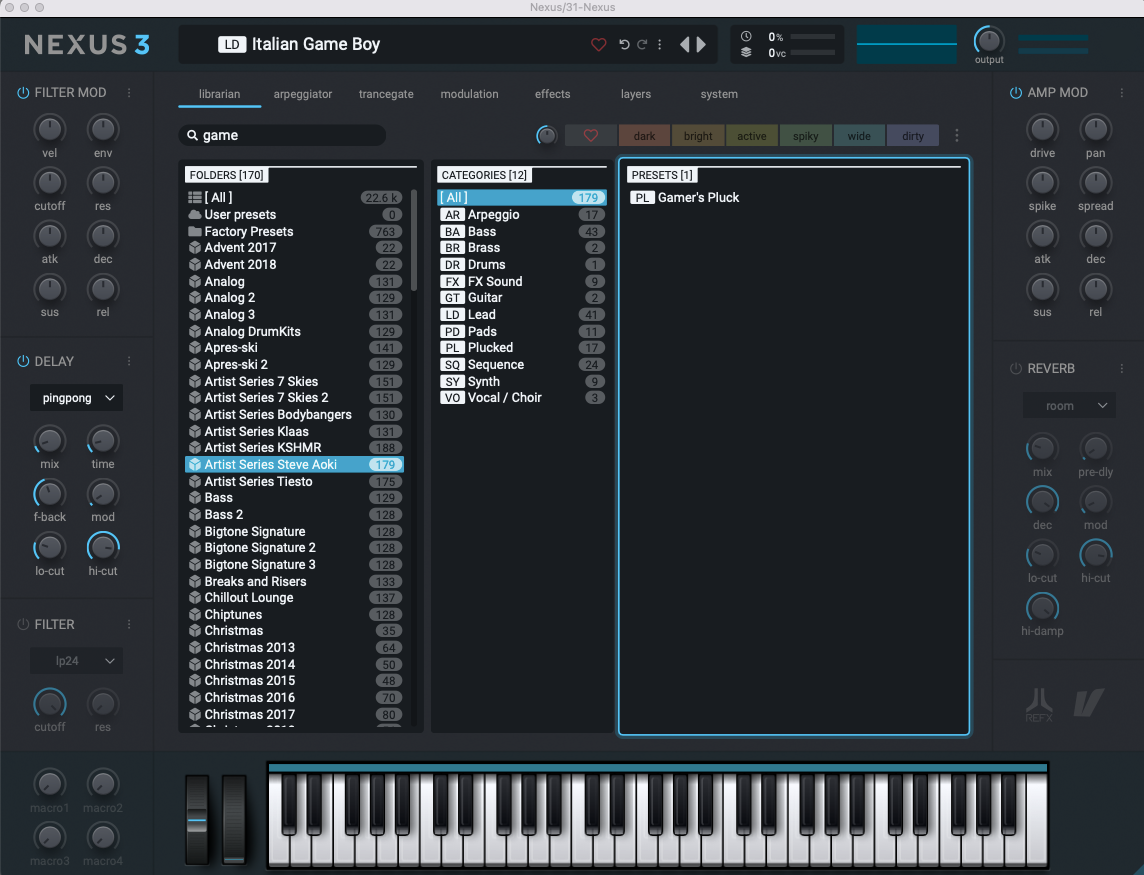Click the clock CPU usage icon
Viewport: 1144px width, 875px height.
pyautogui.click(x=746, y=36)
